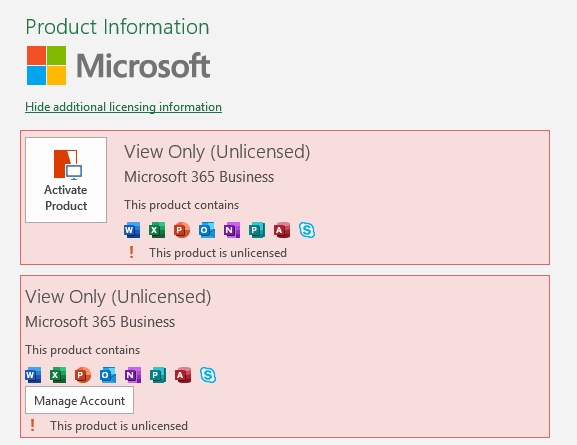Image resolution: width=577 pixels, height=445 pixels.
Task: Click Hide additional licensing information link
Action: pos(123,107)
